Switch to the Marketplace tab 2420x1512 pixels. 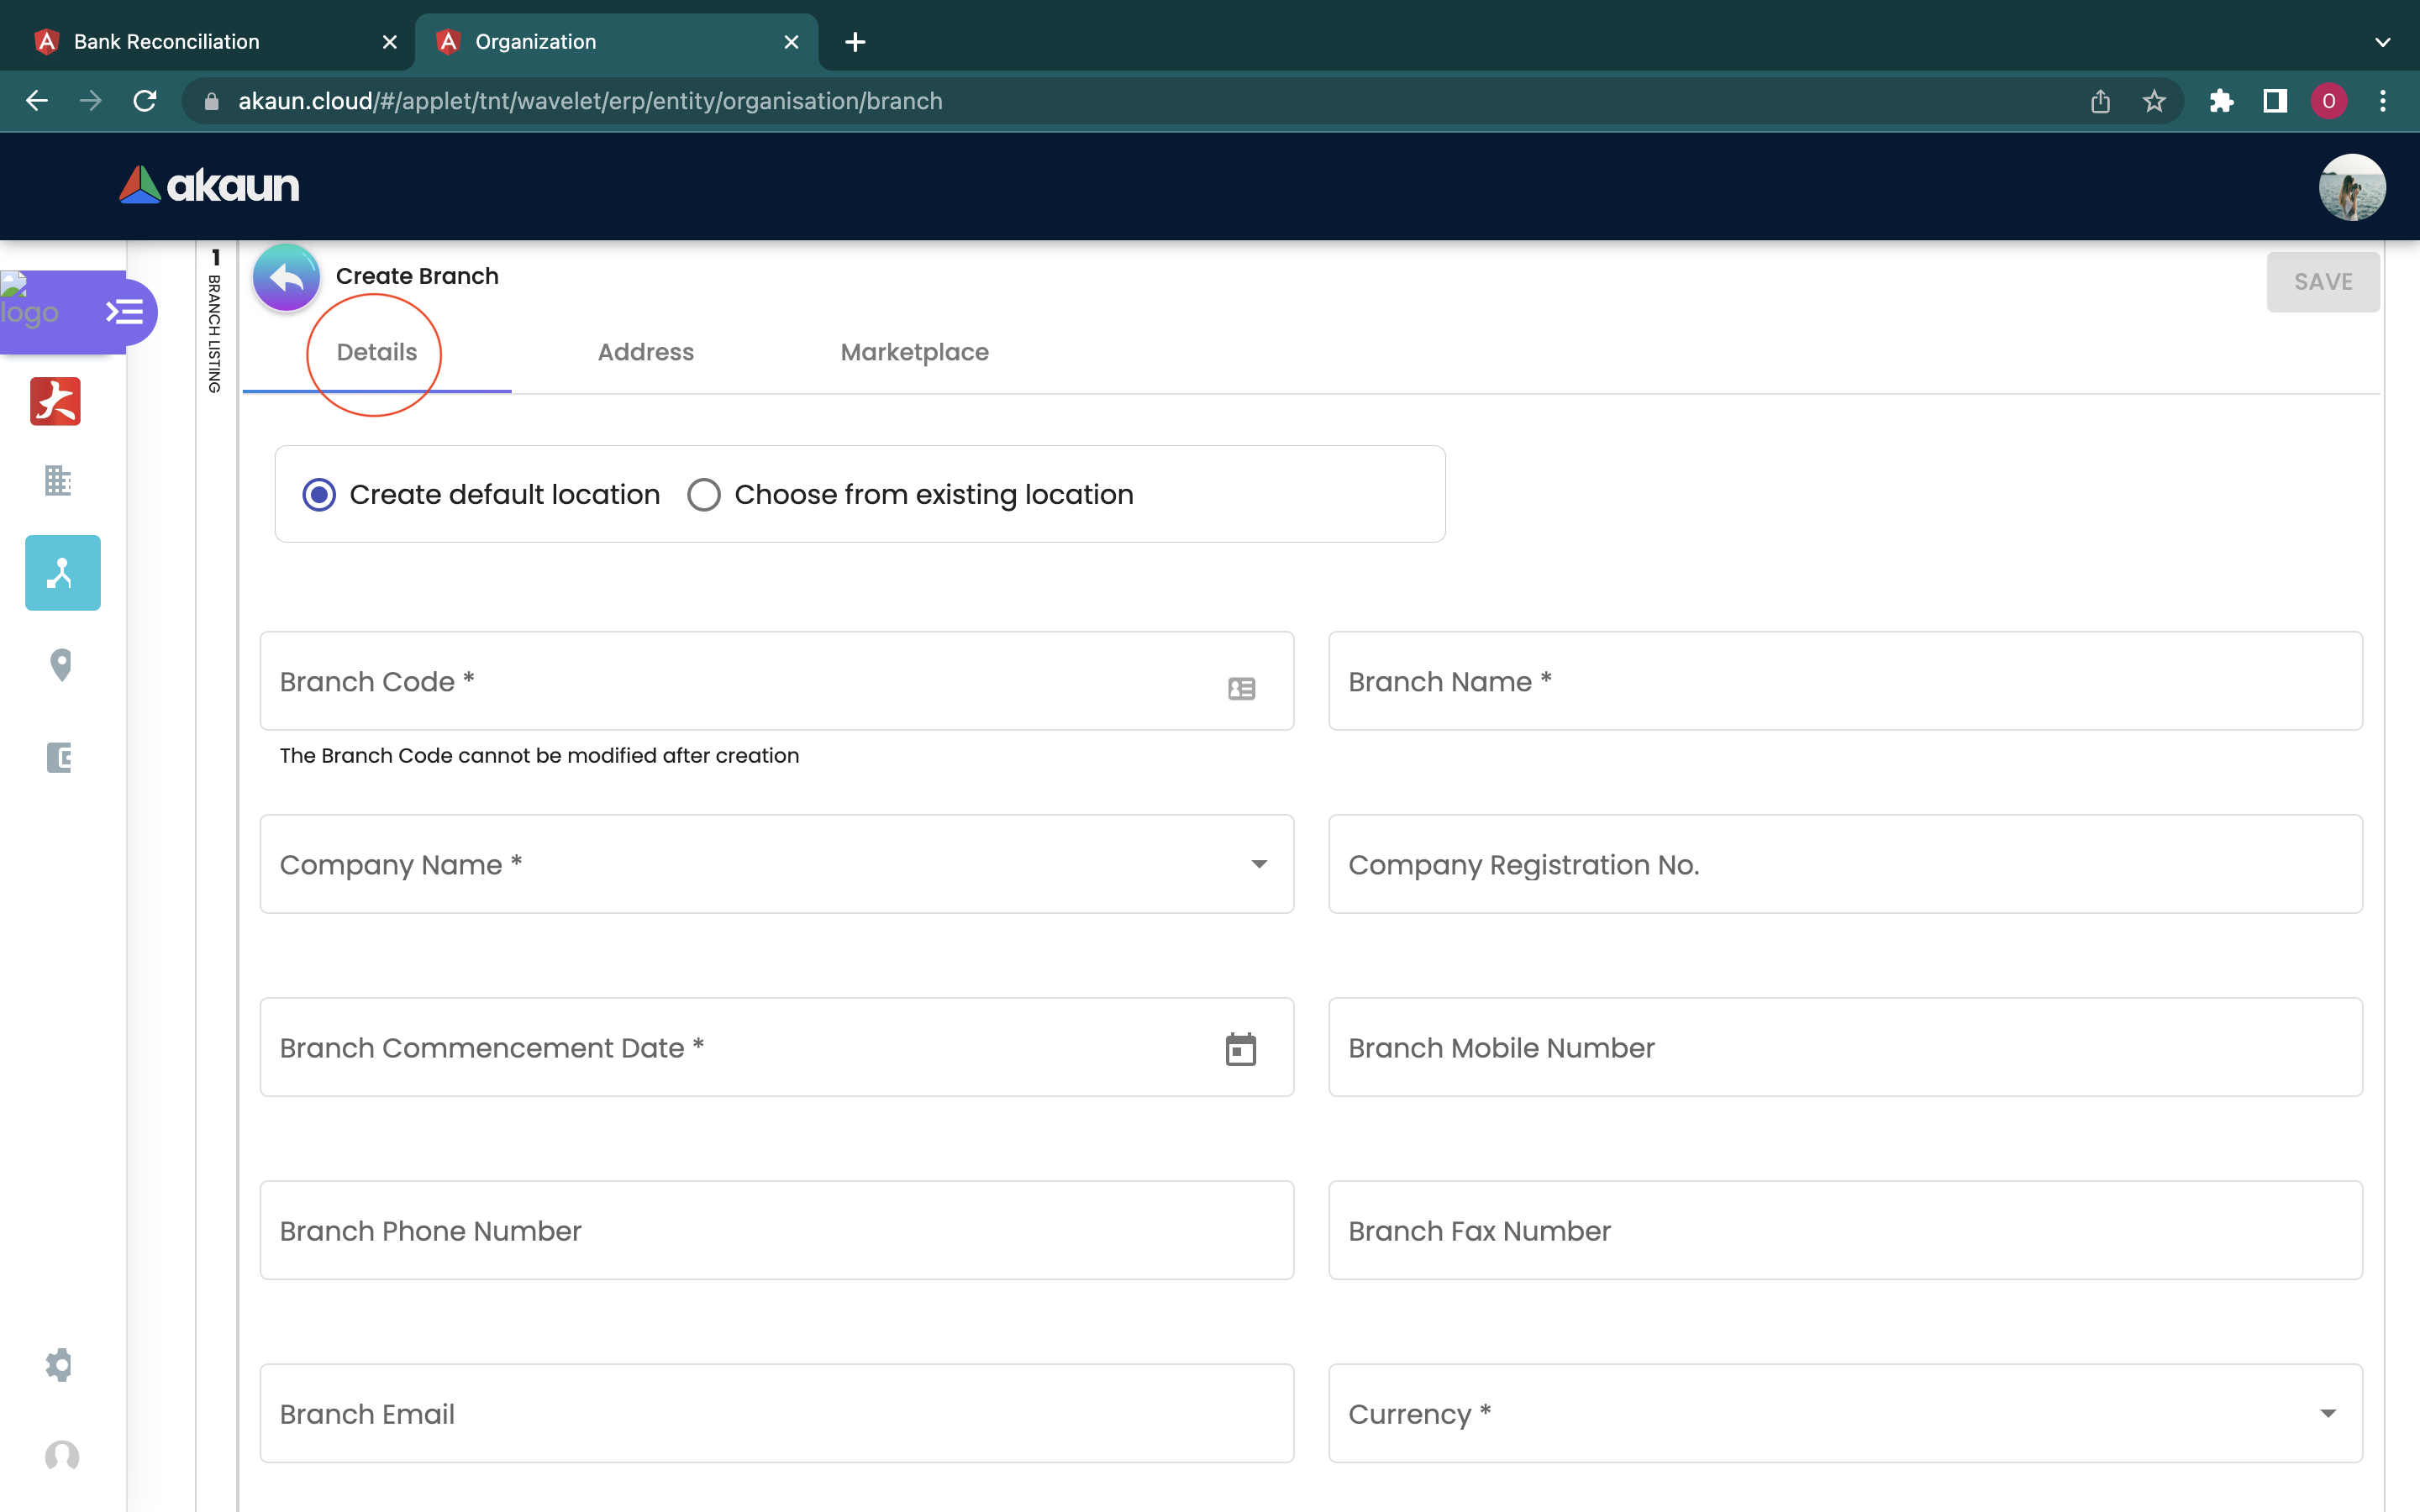tap(914, 352)
